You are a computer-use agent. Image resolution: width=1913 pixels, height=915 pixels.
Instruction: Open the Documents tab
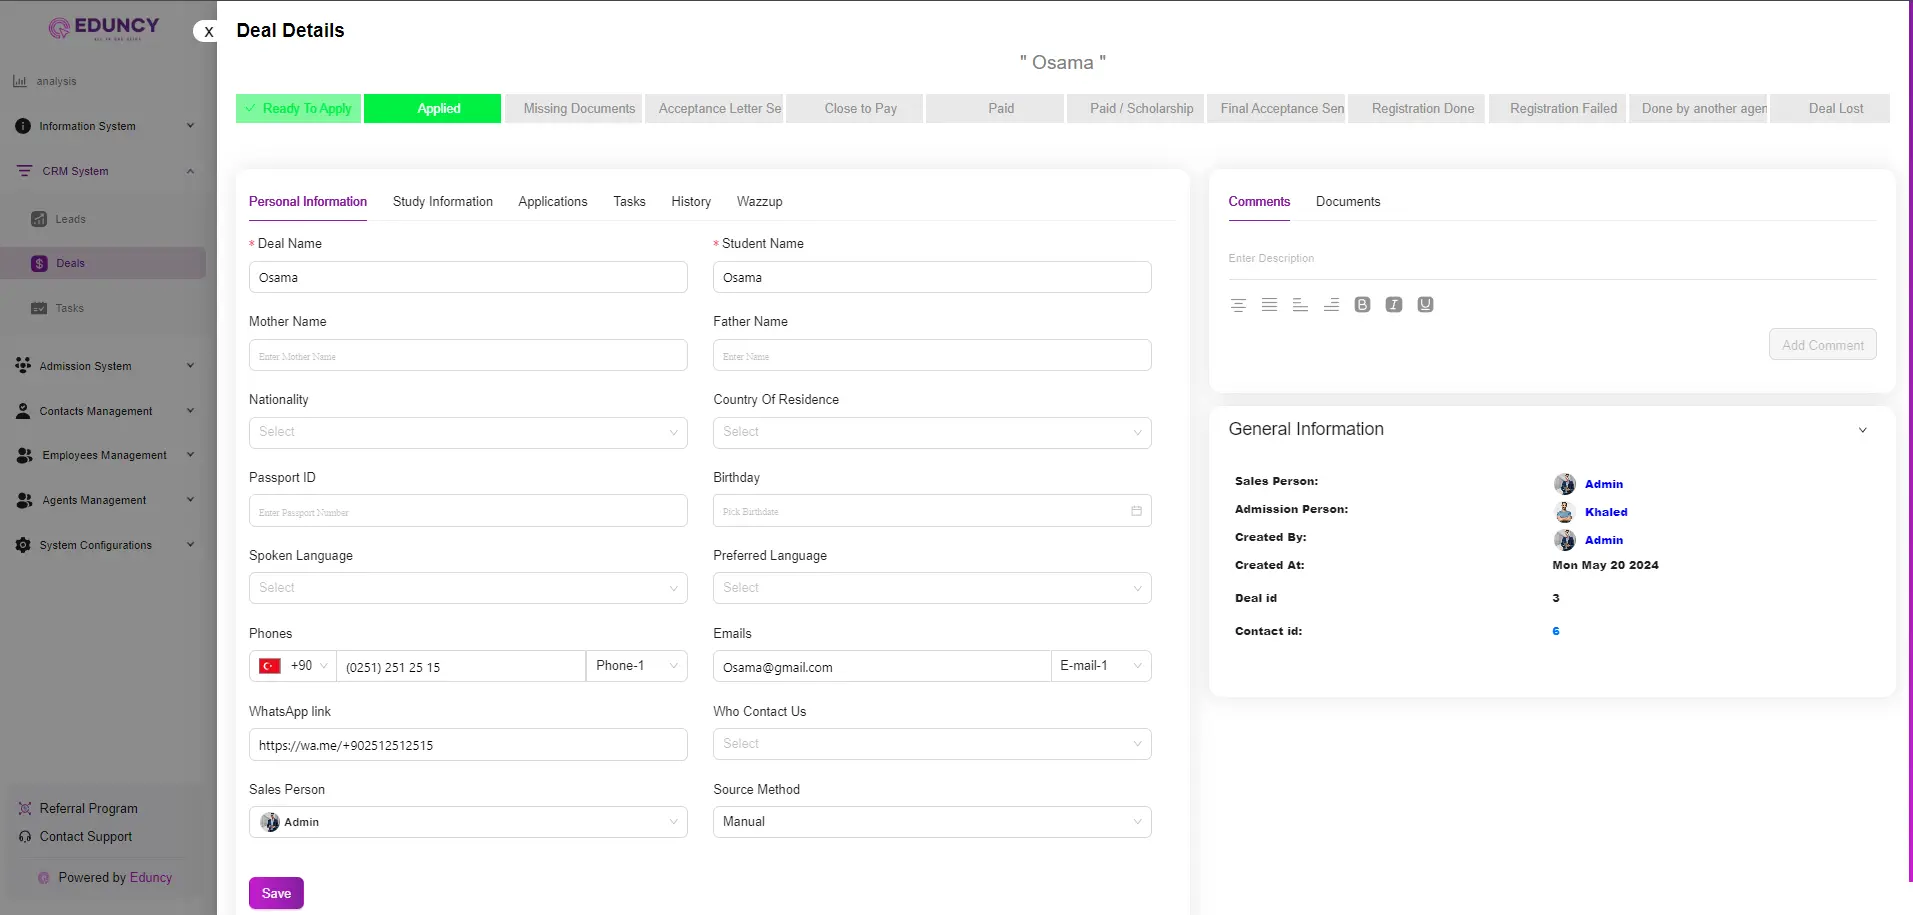point(1347,202)
